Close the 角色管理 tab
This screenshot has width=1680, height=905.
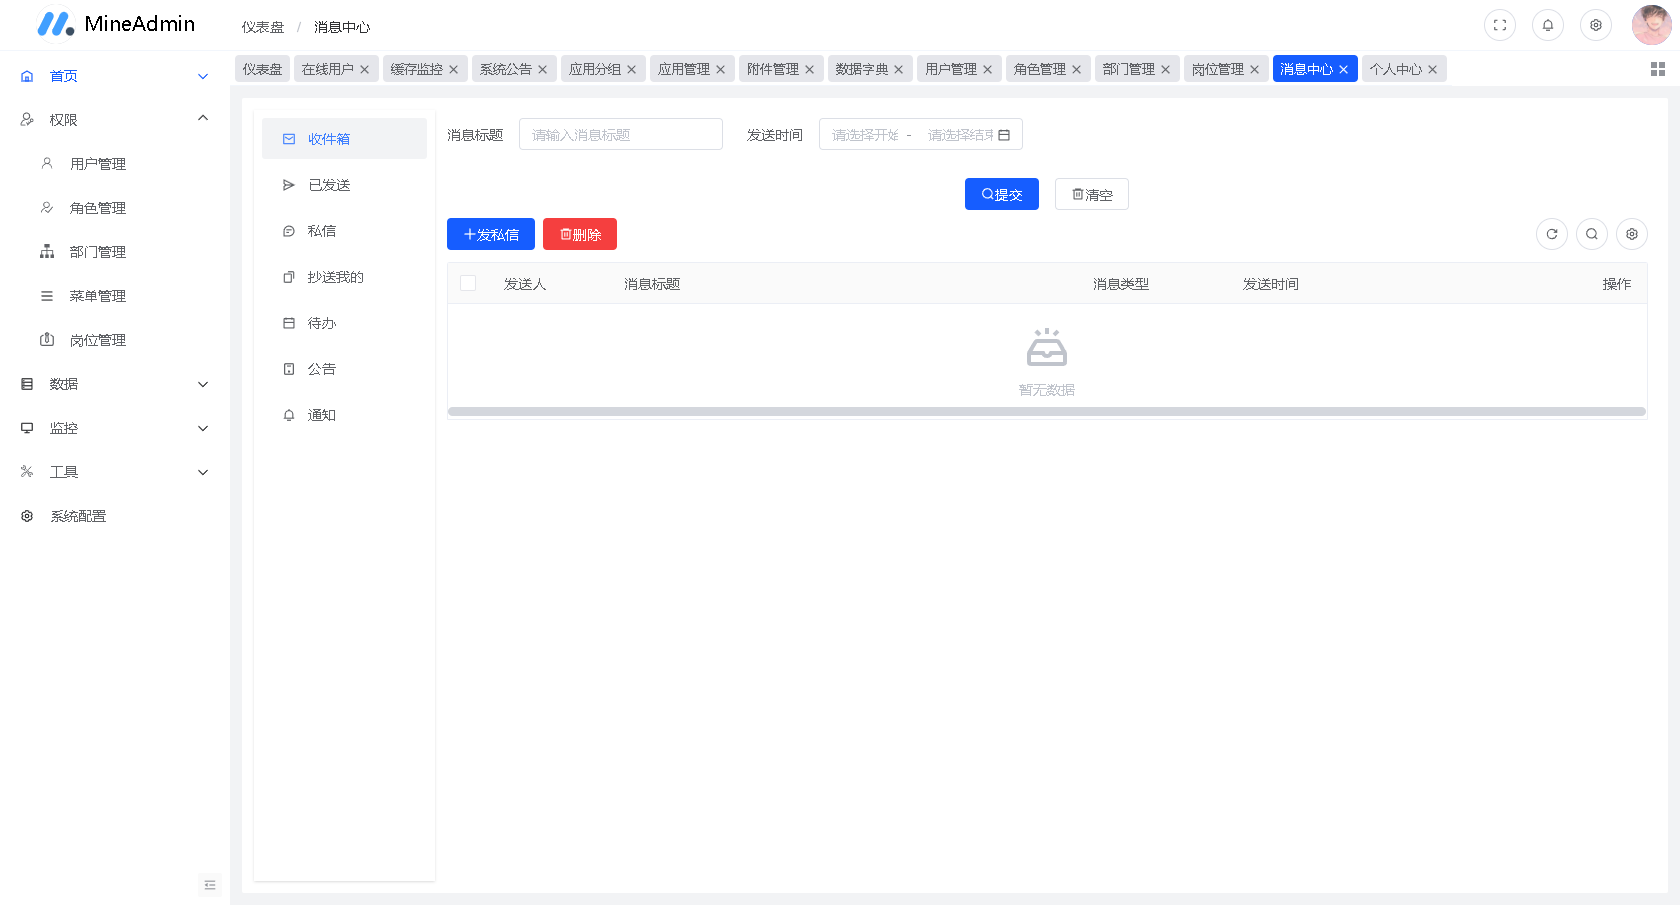[x=1077, y=69]
